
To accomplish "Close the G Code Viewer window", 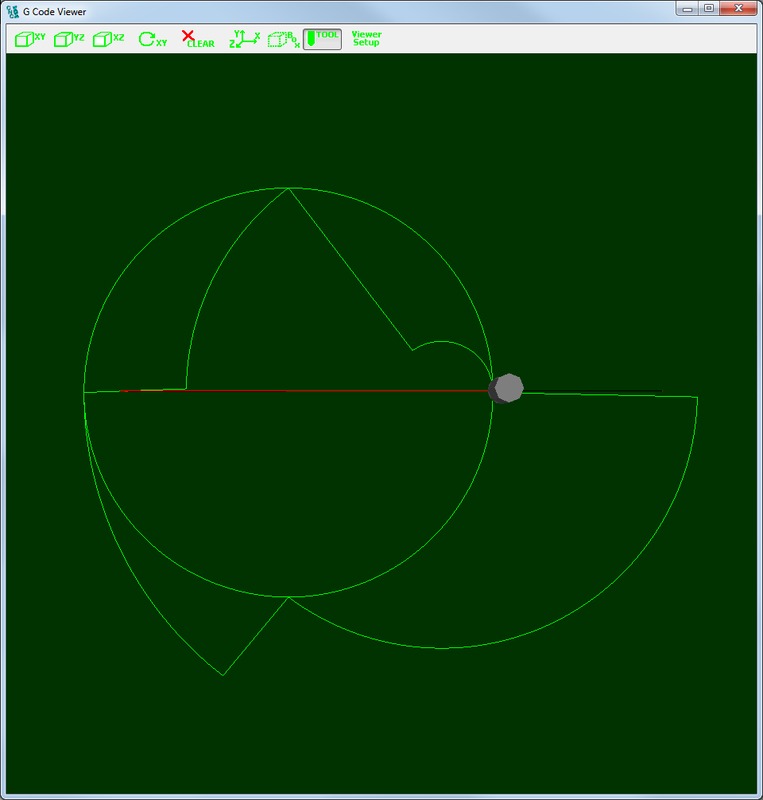I will click(738, 8).
